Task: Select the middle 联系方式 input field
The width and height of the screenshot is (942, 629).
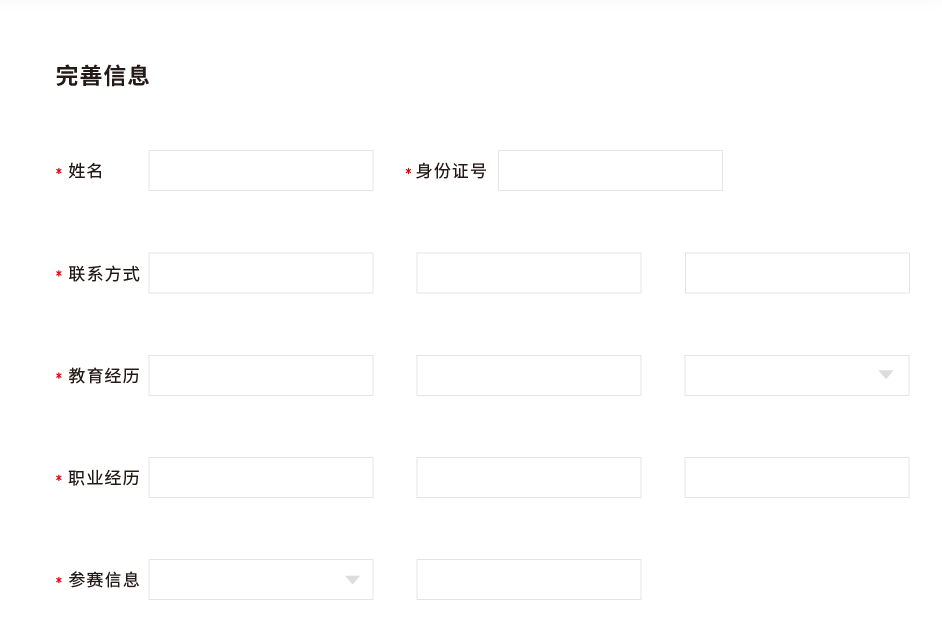Action: 528,273
